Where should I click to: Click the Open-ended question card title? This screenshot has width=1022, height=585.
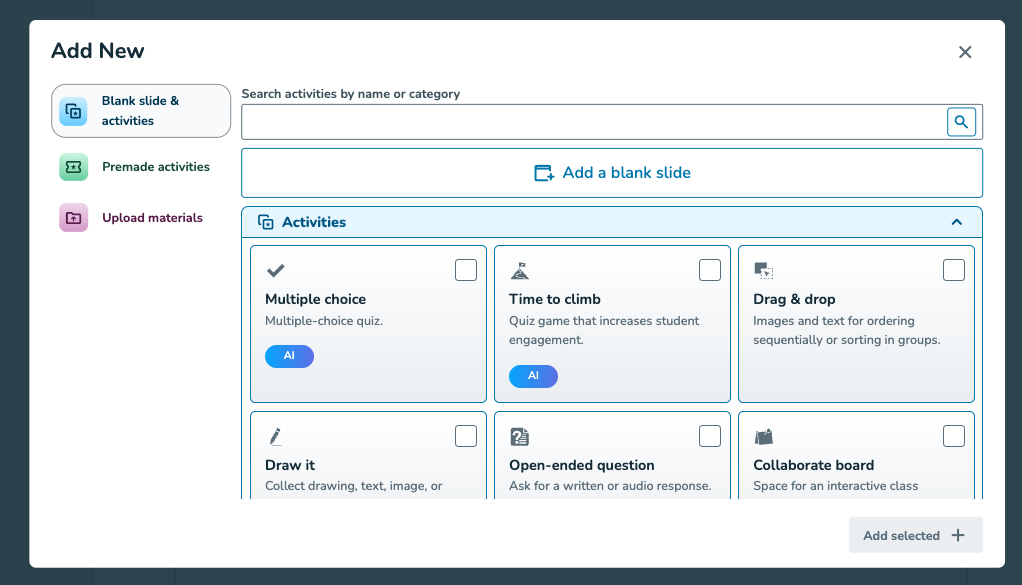coord(581,465)
